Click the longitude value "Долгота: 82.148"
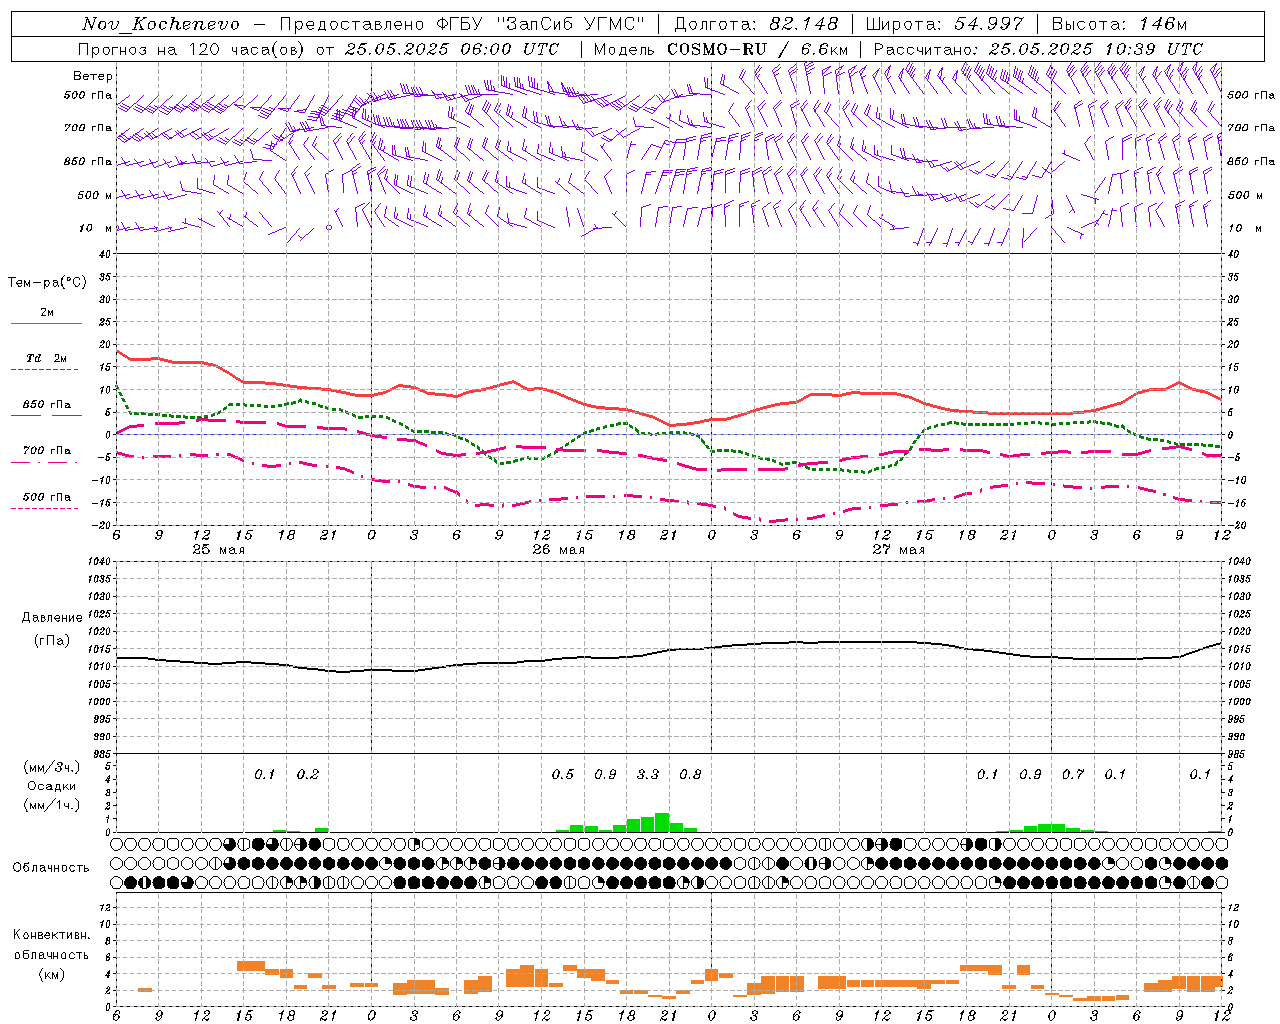The width and height of the screenshot is (1280, 1024). point(756,24)
